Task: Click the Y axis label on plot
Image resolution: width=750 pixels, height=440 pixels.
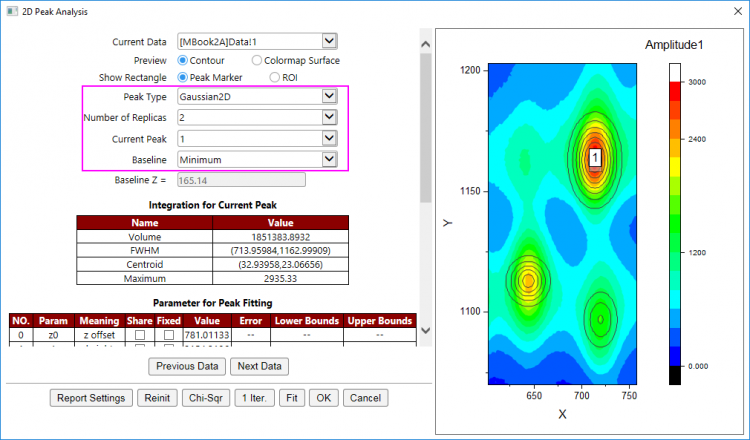Action: coord(448,223)
